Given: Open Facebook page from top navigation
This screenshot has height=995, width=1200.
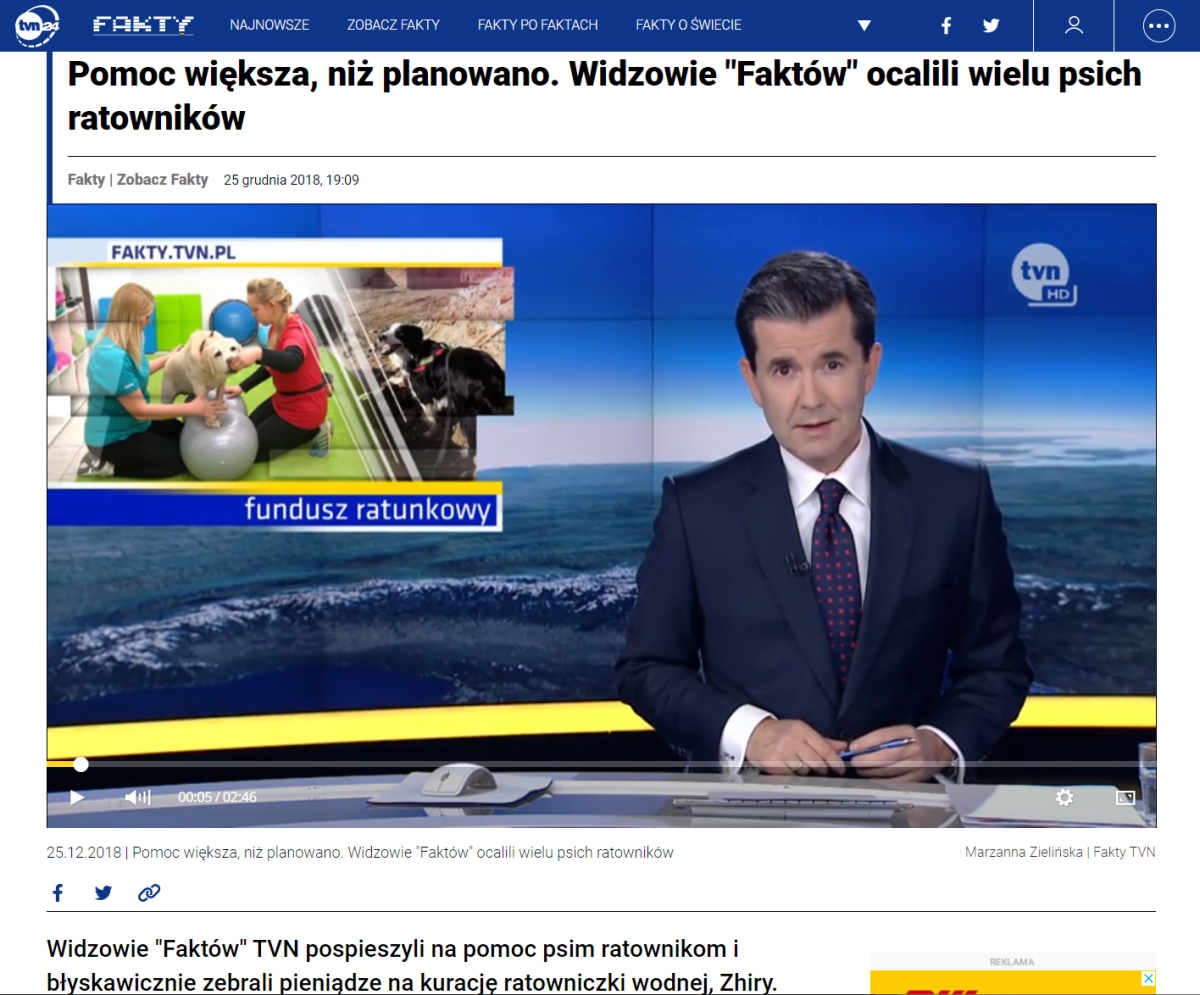Looking at the screenshot, I should tap(946, 26).
